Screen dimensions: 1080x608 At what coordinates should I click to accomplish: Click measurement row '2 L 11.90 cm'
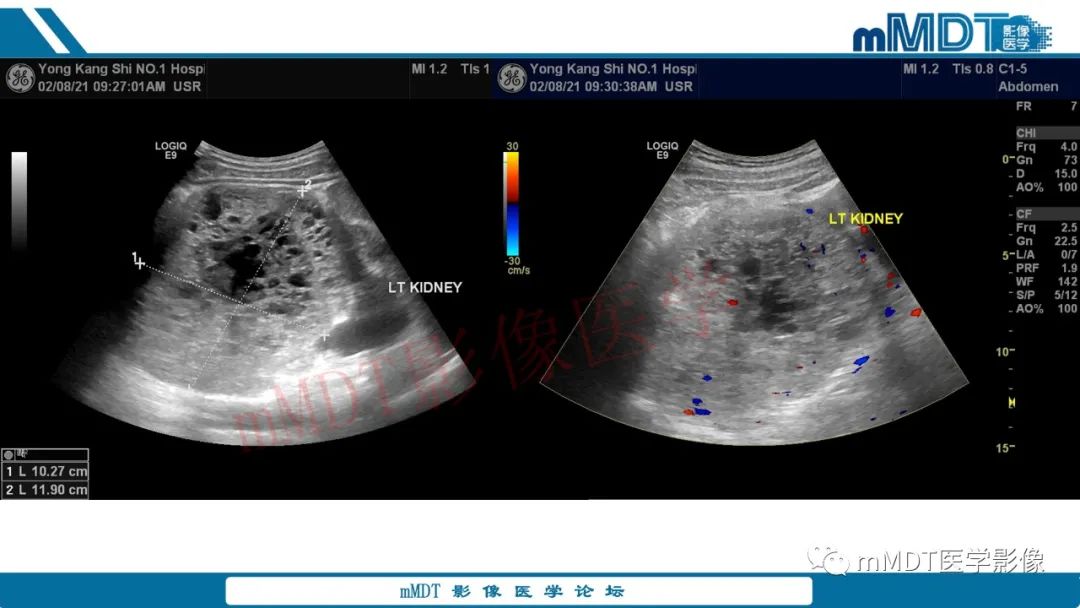pyautogui.click(x=45, y=490)
